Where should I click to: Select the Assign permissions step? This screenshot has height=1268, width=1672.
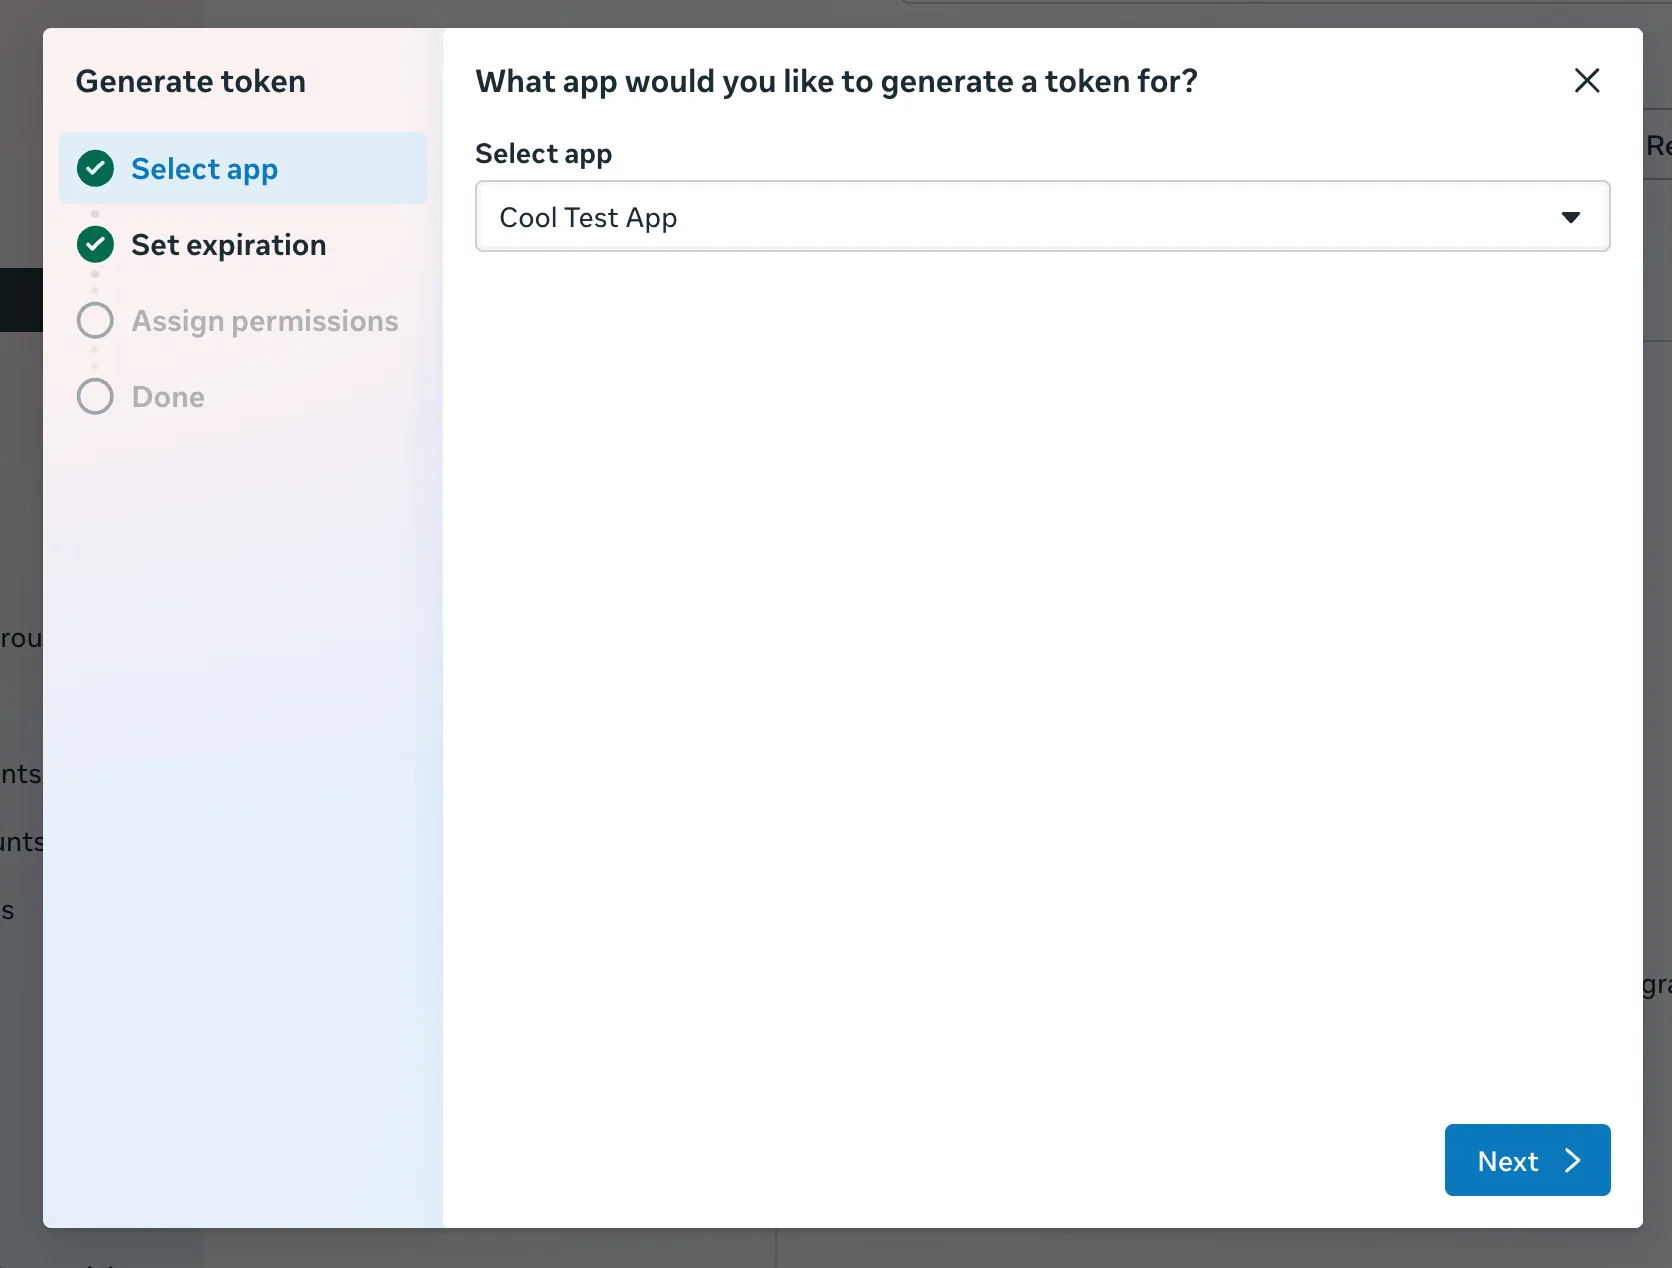tap(243, 321)
